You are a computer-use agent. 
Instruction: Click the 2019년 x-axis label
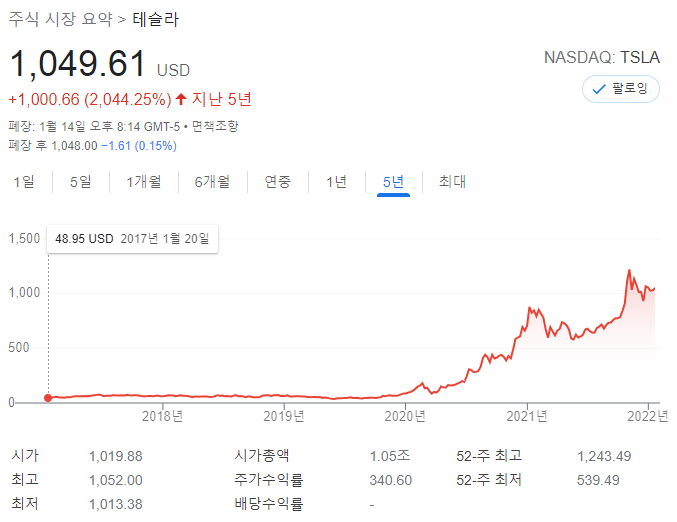(x=284, y=416)
